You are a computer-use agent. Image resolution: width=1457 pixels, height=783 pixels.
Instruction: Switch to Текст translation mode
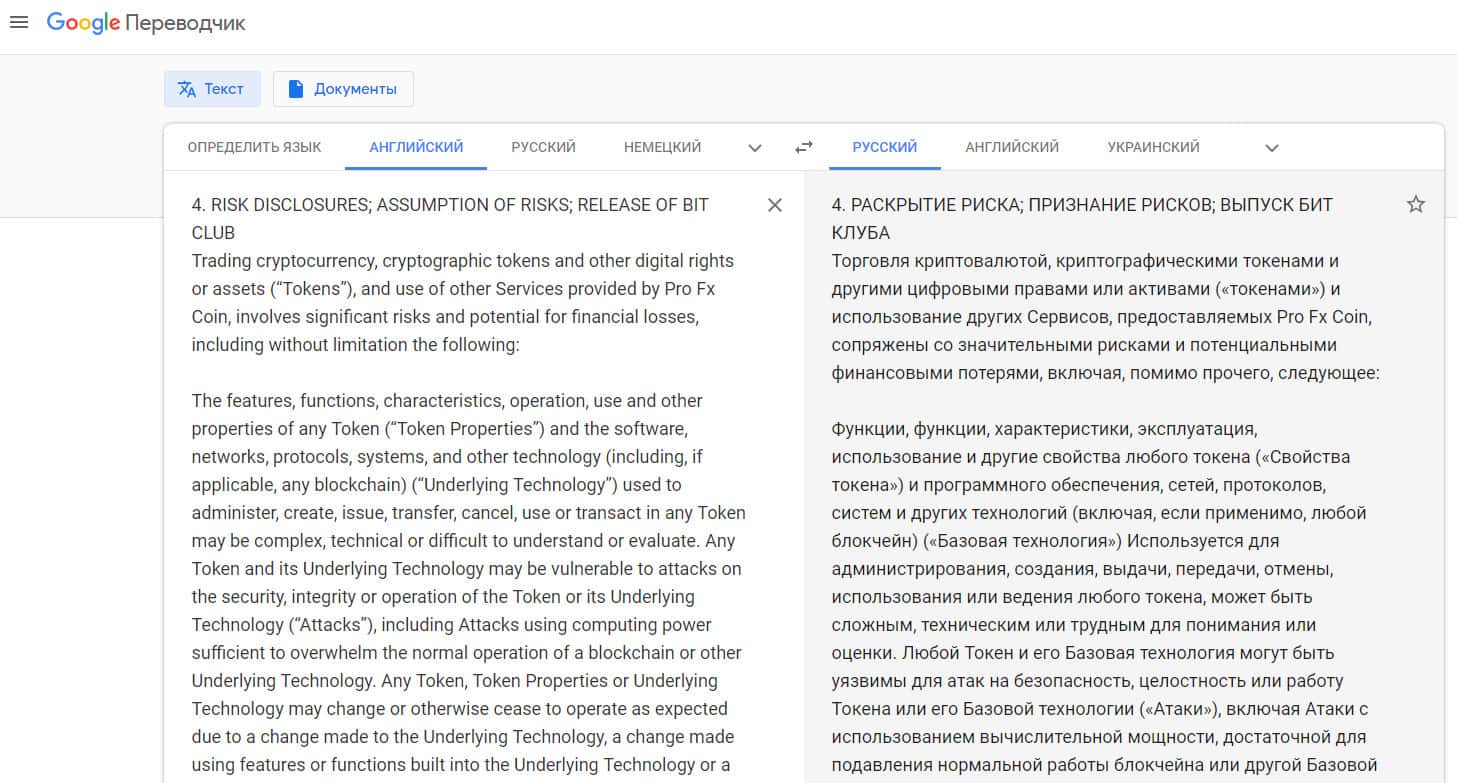(212, 89)
